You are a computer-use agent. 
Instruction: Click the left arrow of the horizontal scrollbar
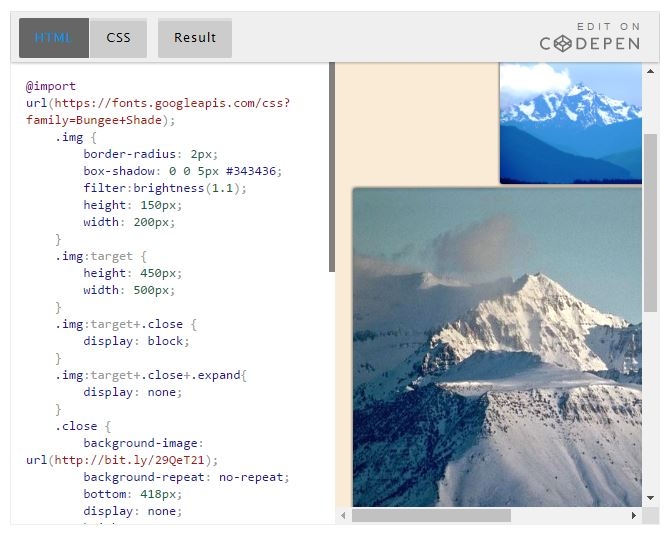[x=344, y=516]
